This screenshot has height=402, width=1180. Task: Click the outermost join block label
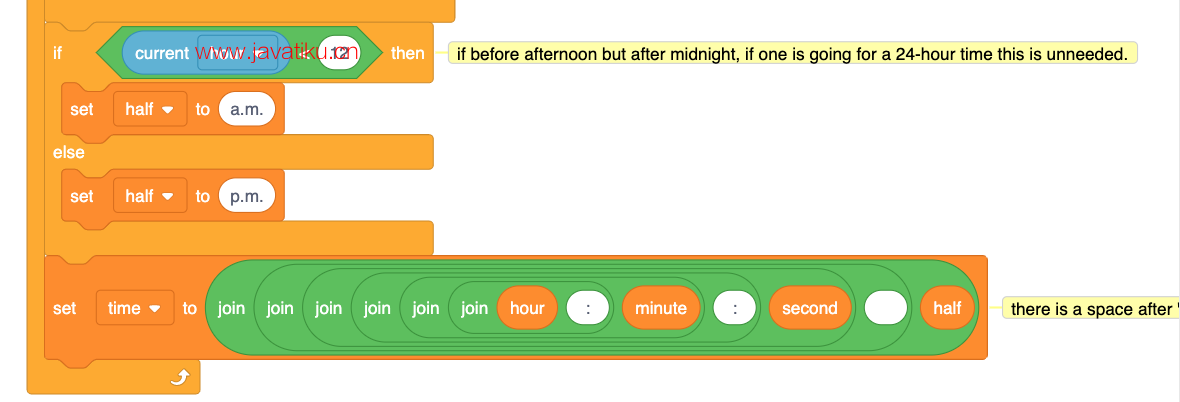tap(231, 308)
